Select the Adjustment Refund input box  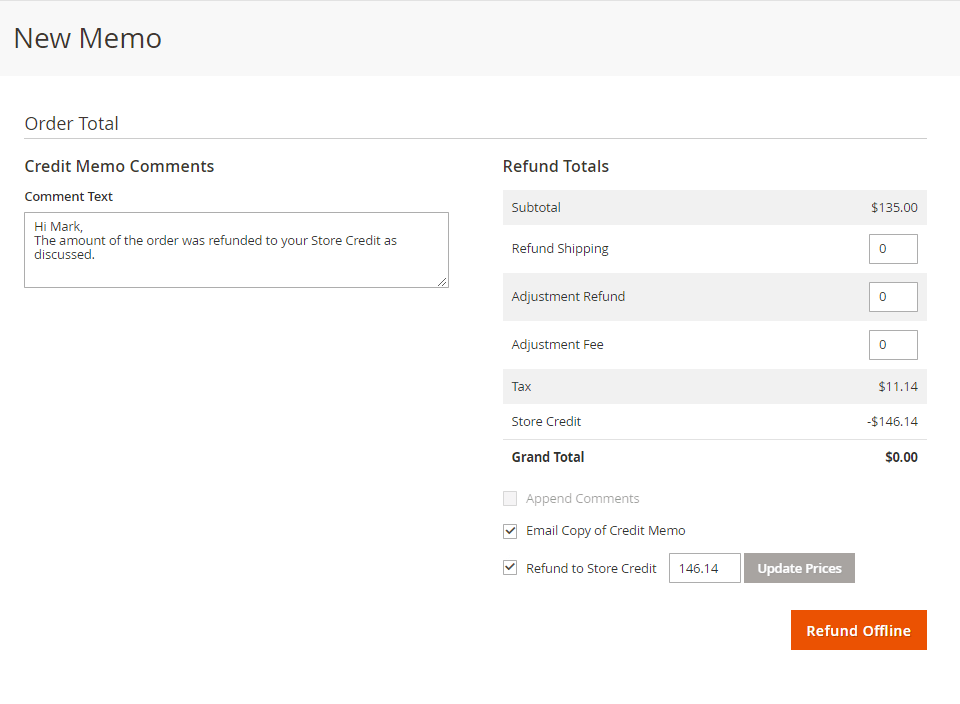[892, 297]
